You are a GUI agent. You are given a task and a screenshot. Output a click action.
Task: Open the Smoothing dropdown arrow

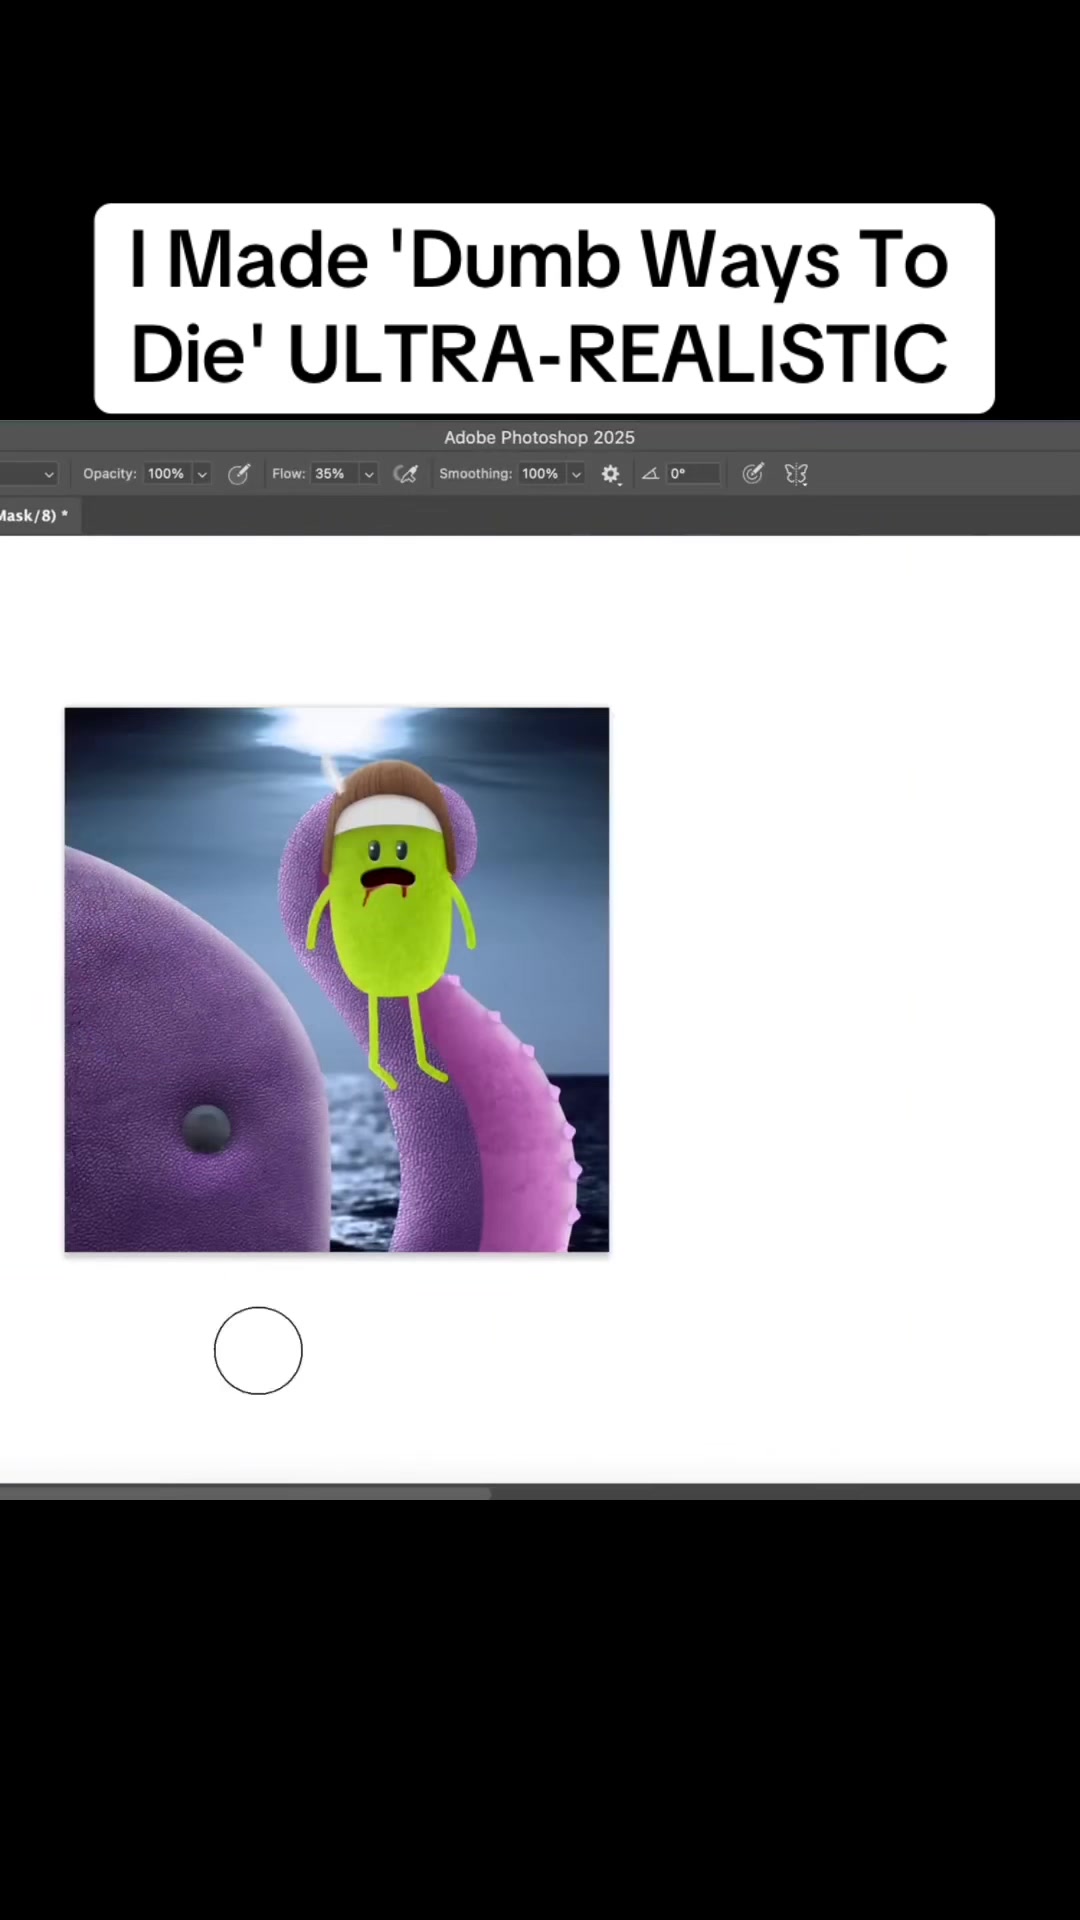576,474
